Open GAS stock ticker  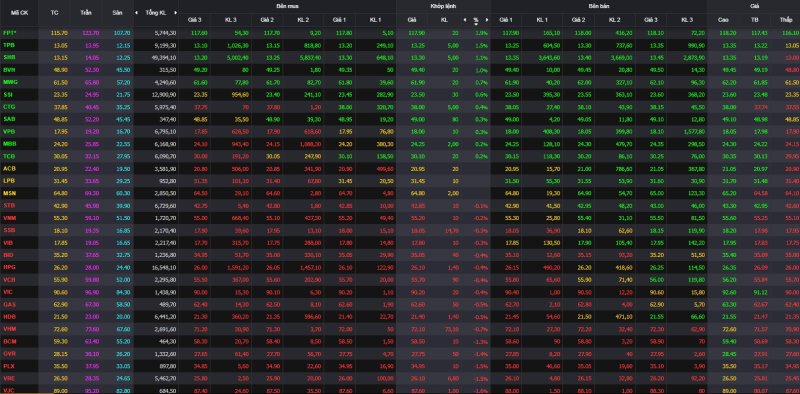8,304
